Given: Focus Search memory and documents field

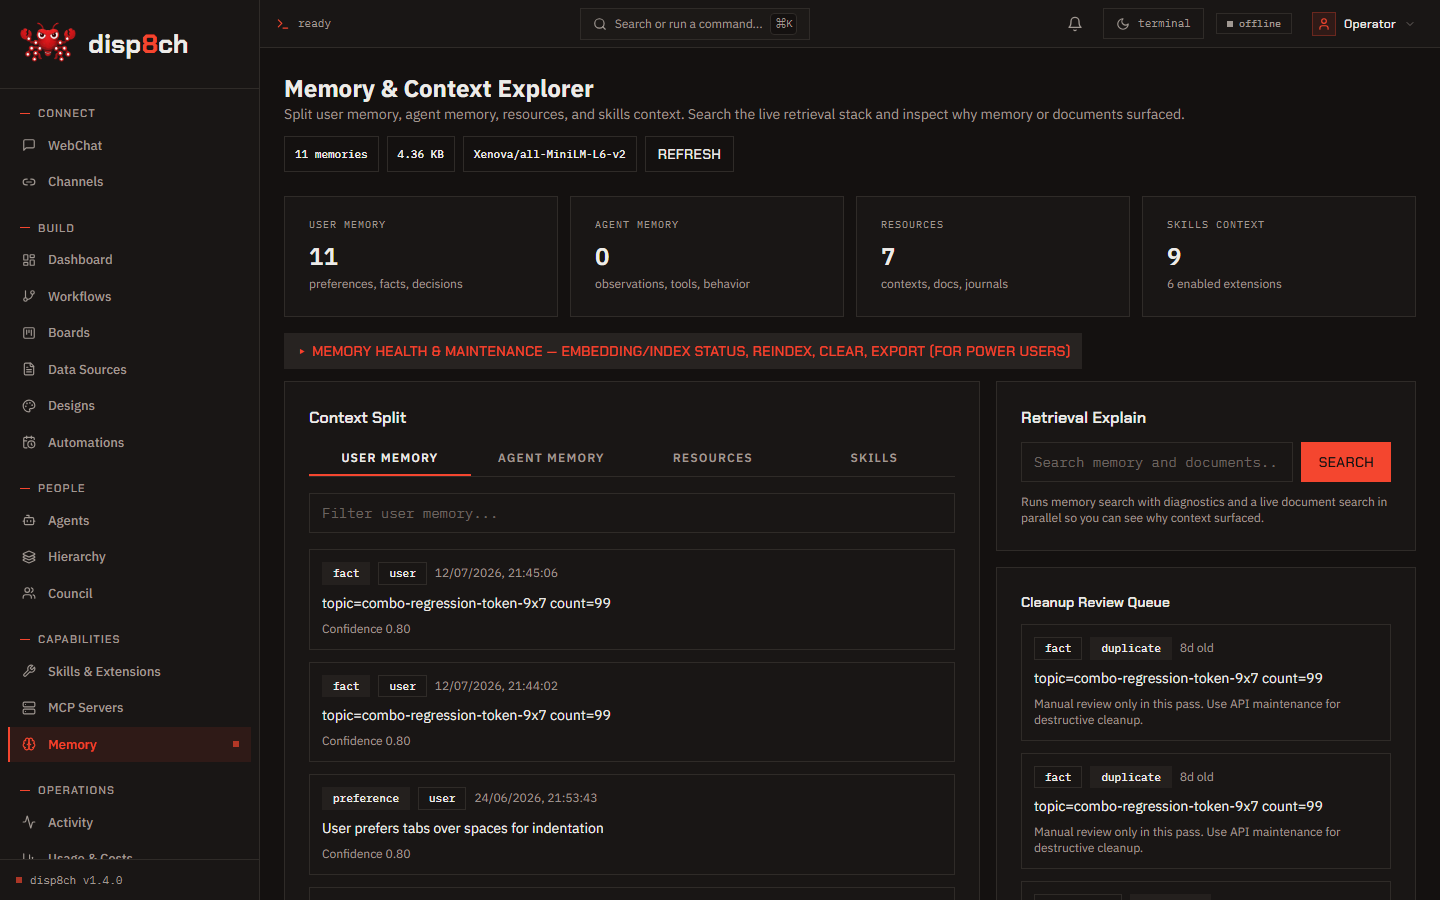Looking at the screenshot, I should tap(1157, 462).
